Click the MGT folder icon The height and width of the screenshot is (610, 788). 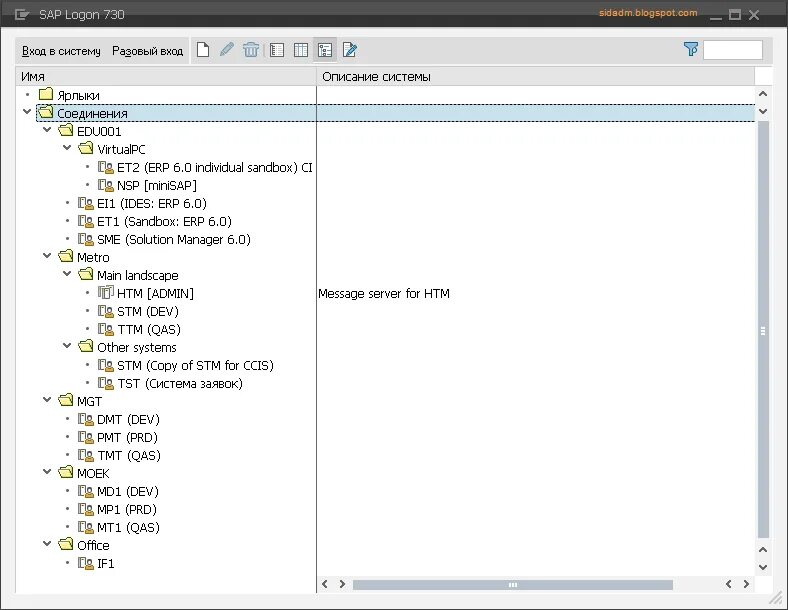66,400
